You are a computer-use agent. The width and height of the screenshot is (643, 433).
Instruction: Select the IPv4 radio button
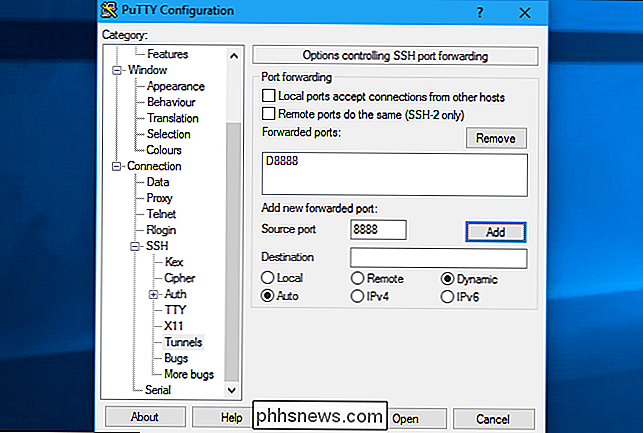357,296
